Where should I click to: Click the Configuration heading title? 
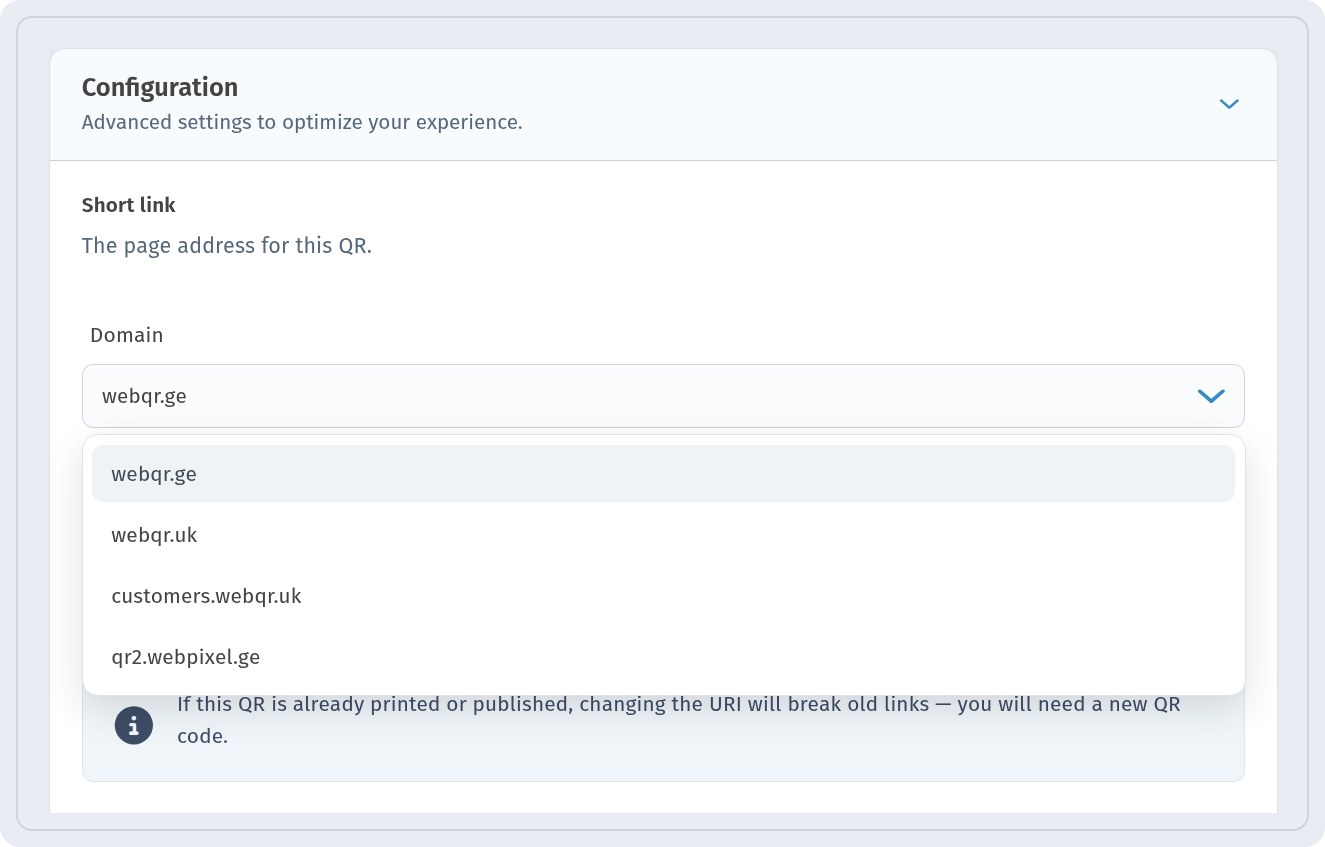(x=160, y=88)
